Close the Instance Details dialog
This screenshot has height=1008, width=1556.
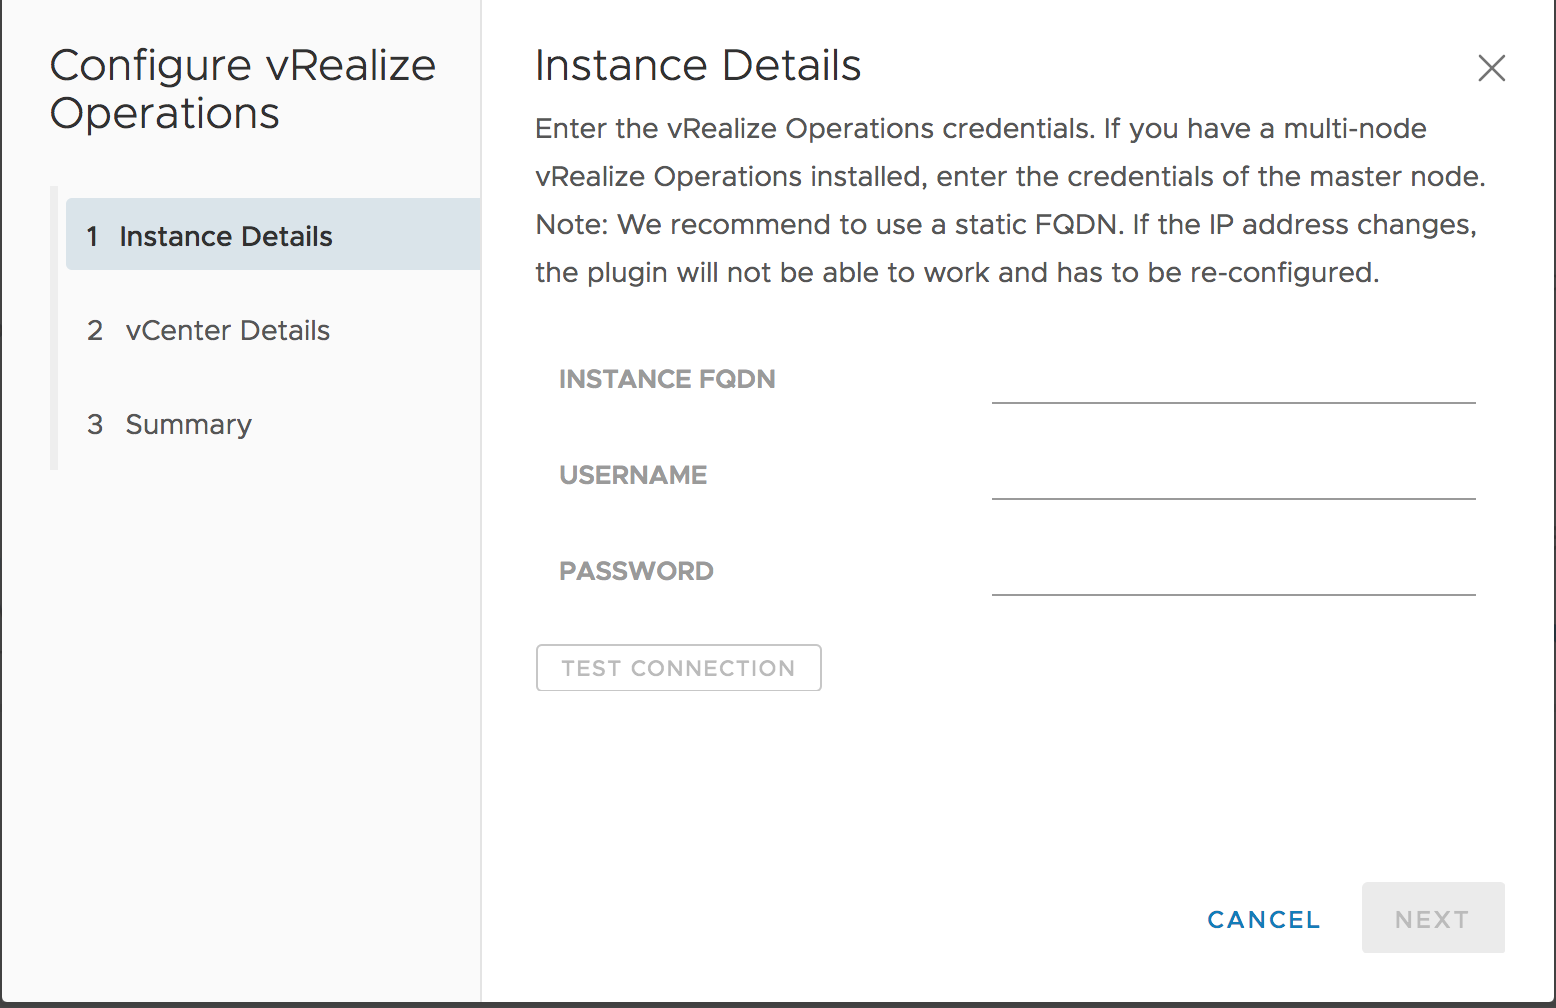pyautogui.click(x=1491, y=68)
